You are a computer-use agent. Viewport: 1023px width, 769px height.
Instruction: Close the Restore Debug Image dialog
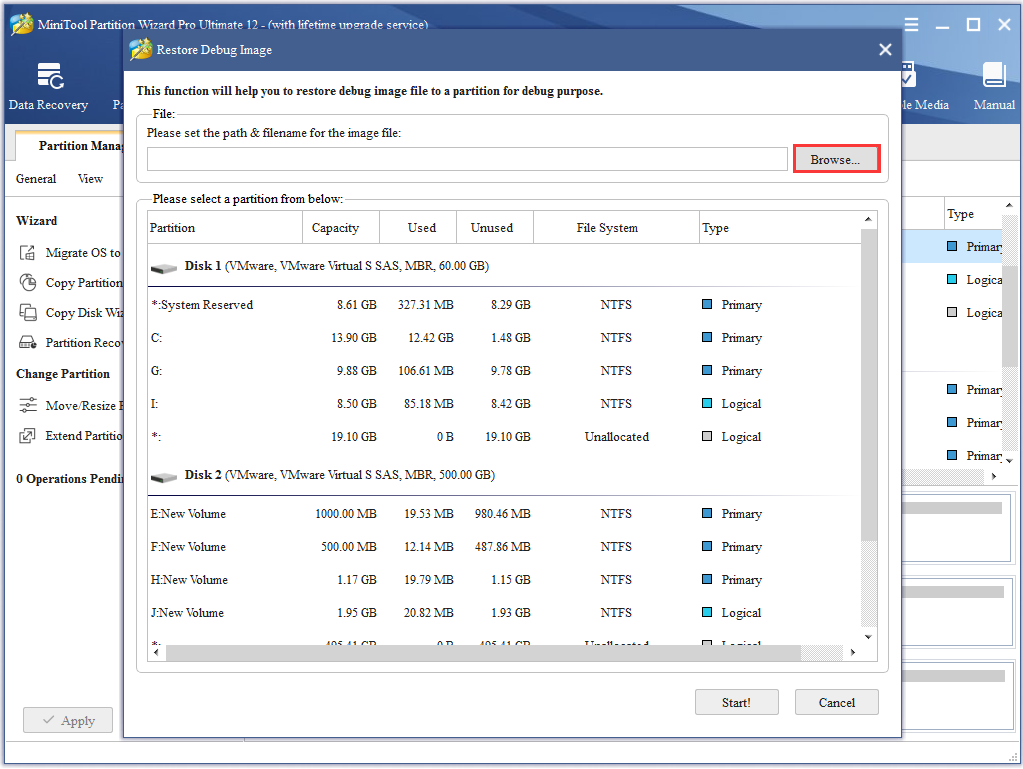coord(884,50)
